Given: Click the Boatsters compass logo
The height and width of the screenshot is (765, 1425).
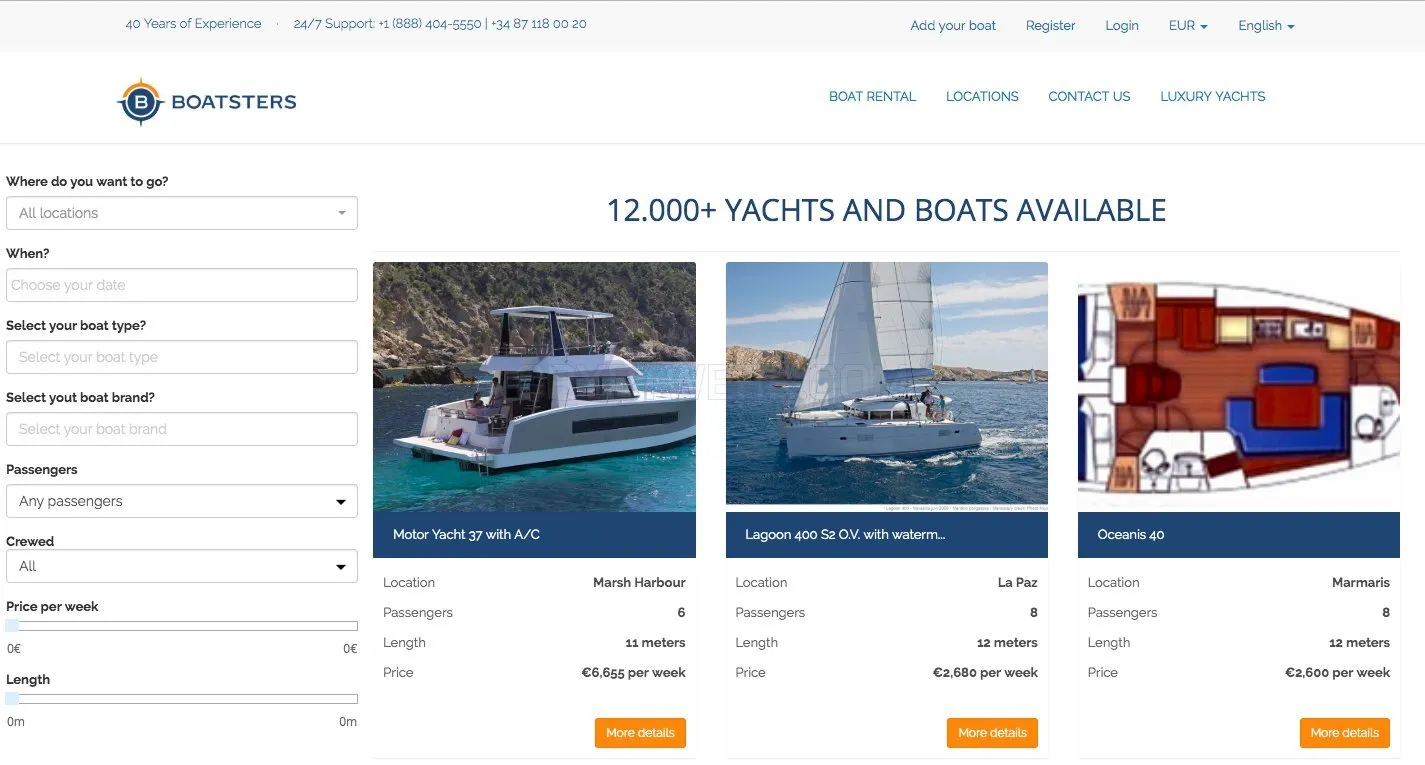Looking at the screenshot, I should coord(140,101).
